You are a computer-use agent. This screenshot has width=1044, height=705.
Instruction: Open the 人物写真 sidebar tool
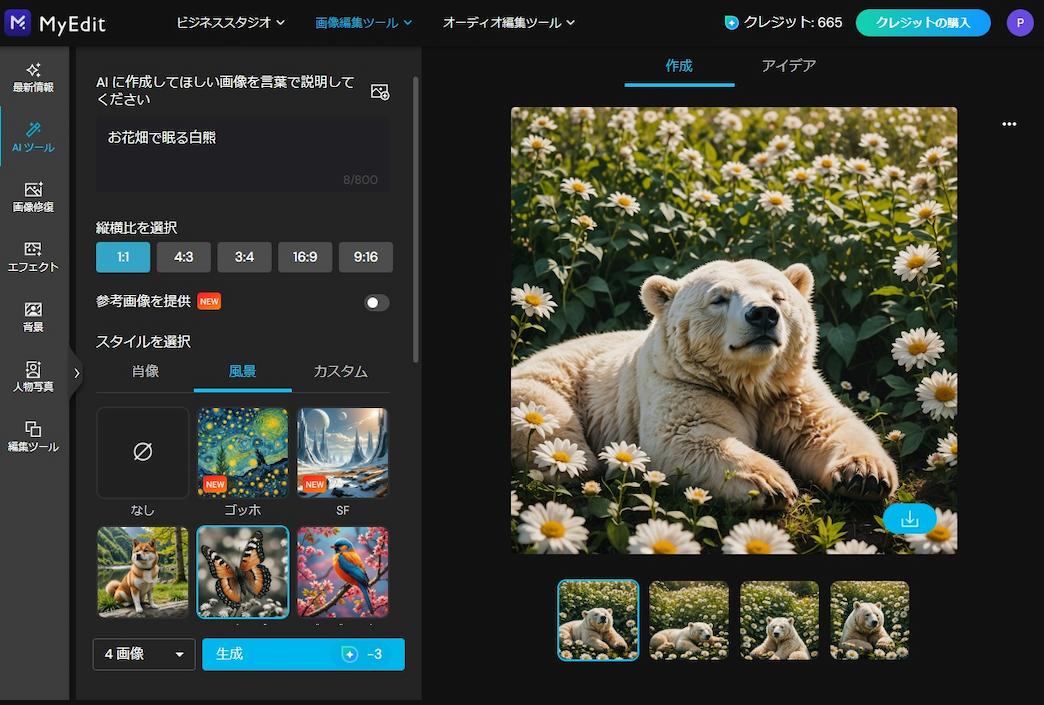pos(33,377)
